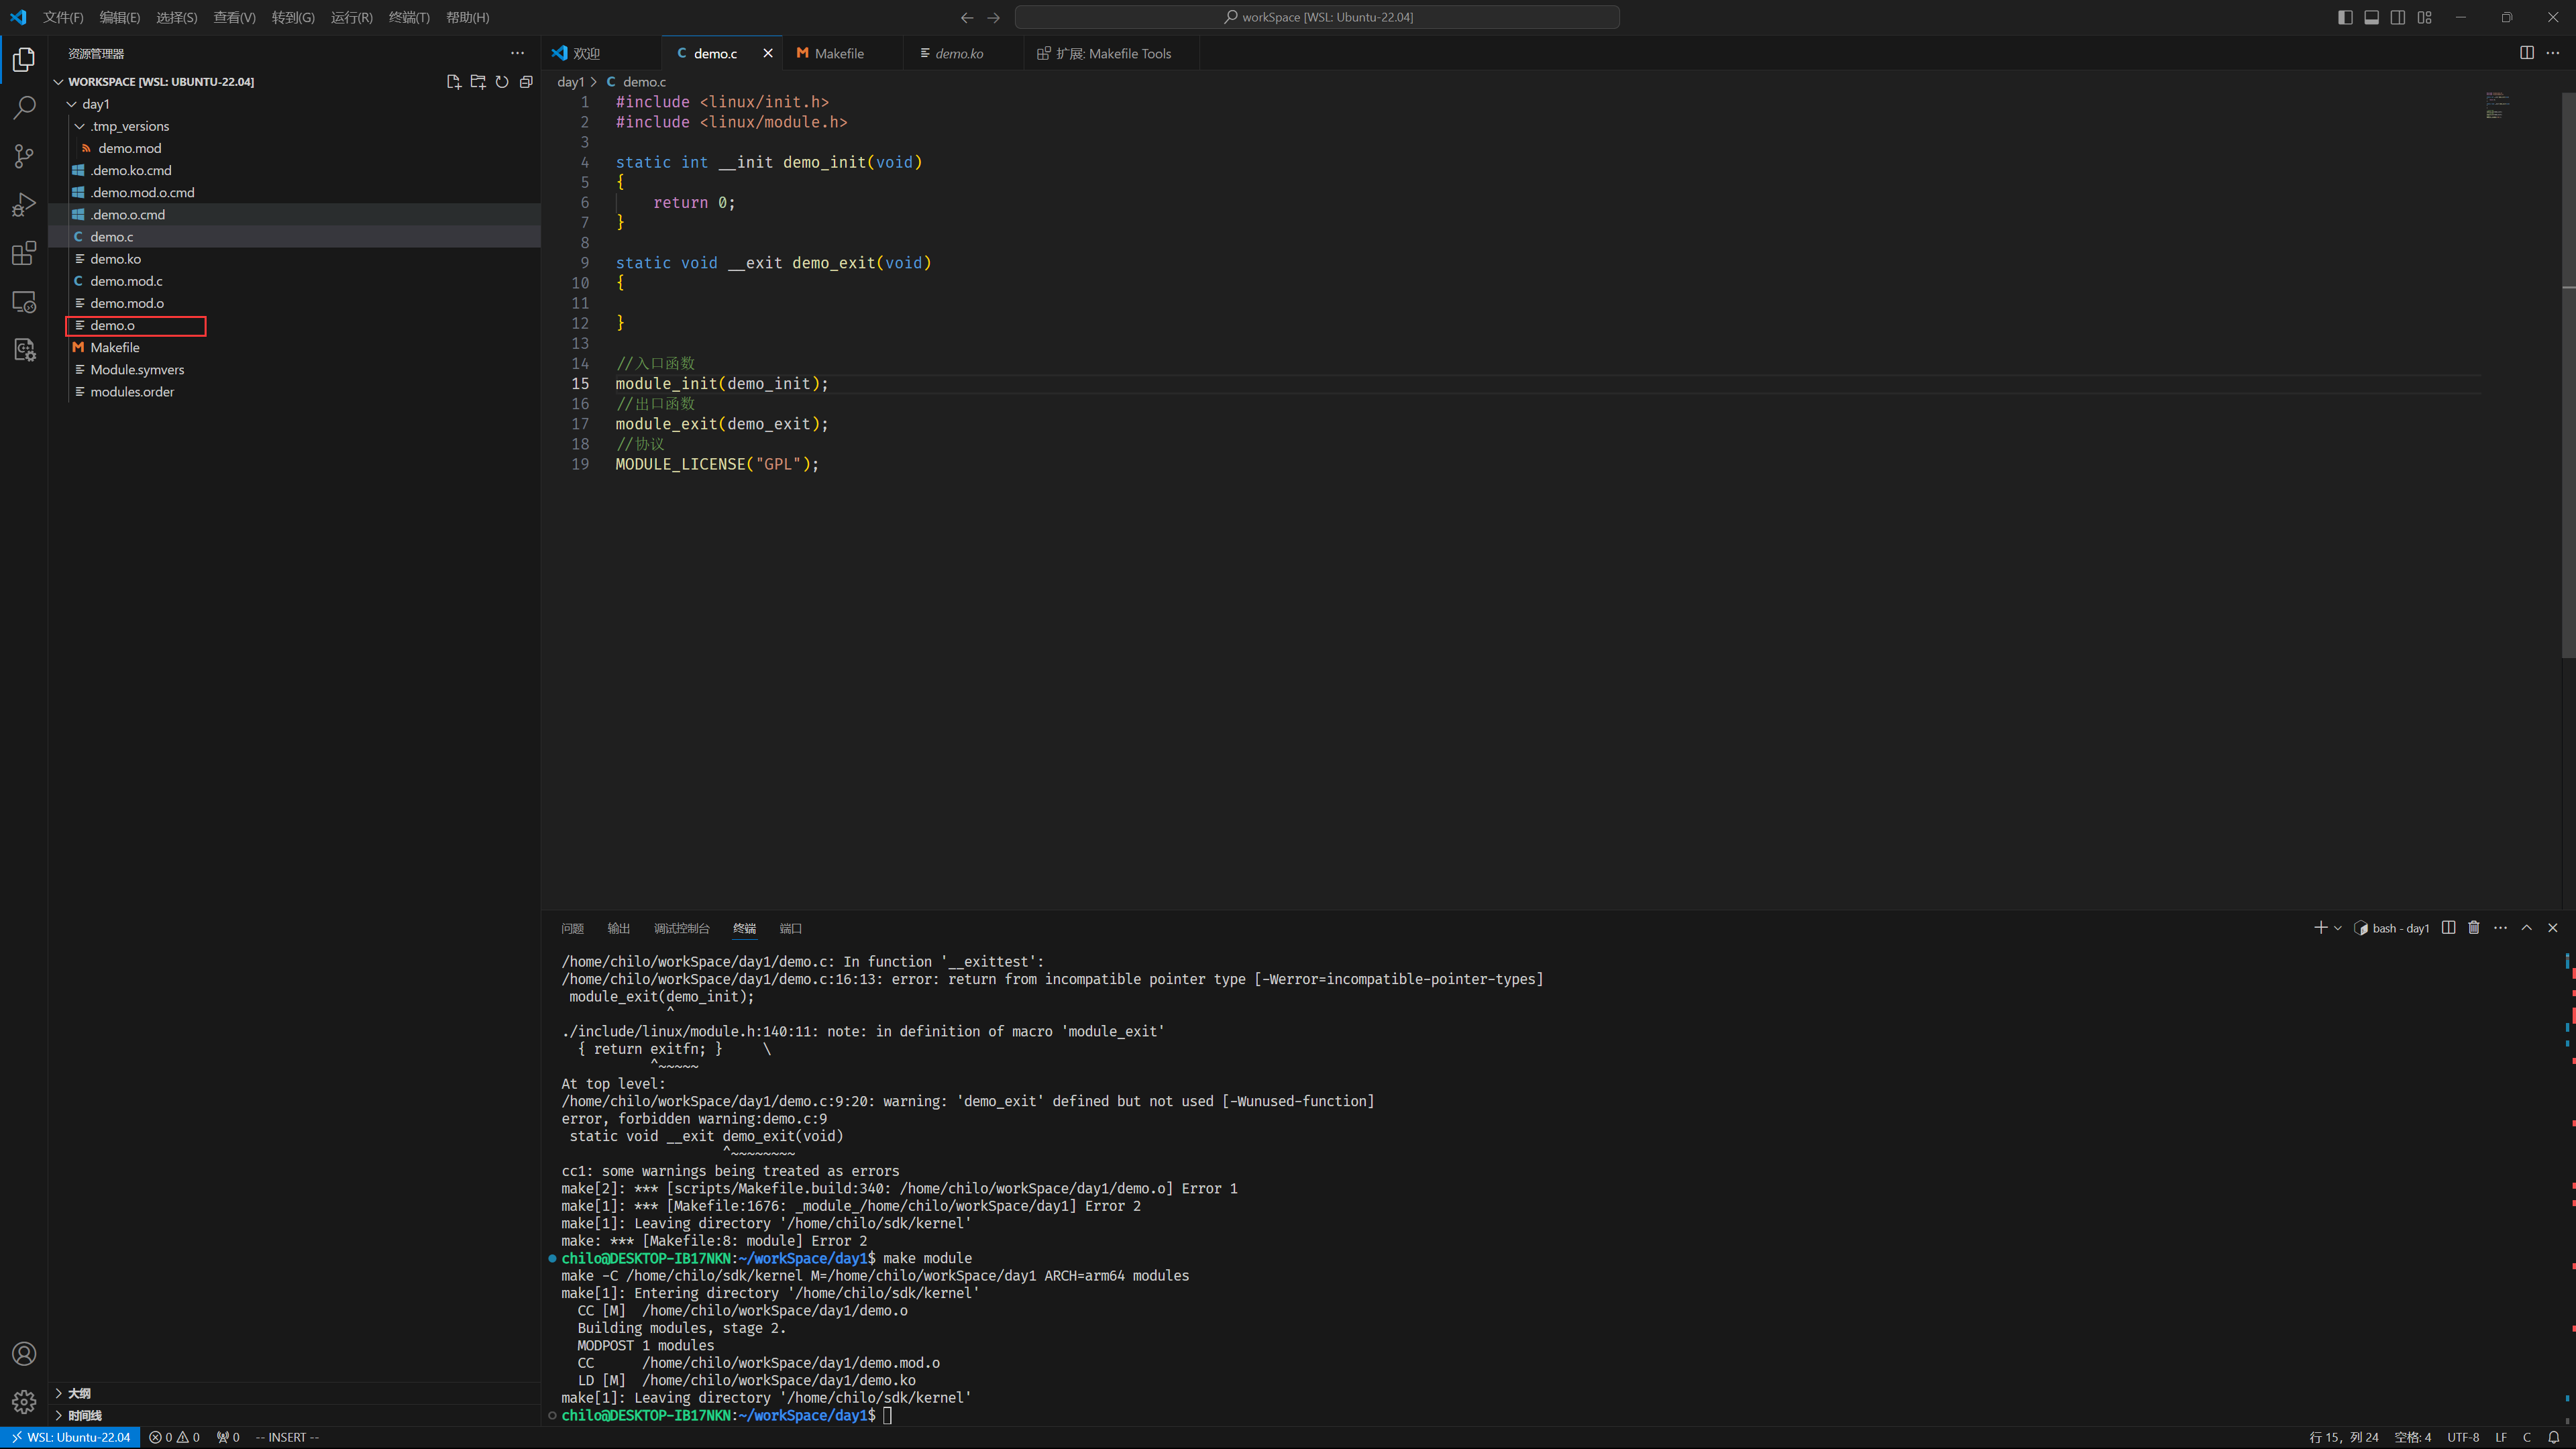Kill terminal with the trash icon
Image resolution: width=2576 pixels, height=1449 pixels.
point(2474,928)
